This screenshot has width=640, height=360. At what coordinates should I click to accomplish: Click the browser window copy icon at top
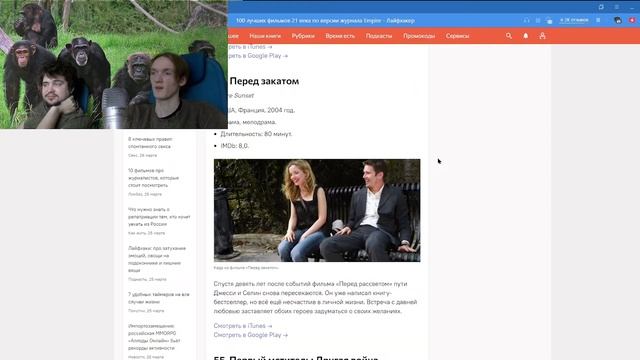pos(601,7)
